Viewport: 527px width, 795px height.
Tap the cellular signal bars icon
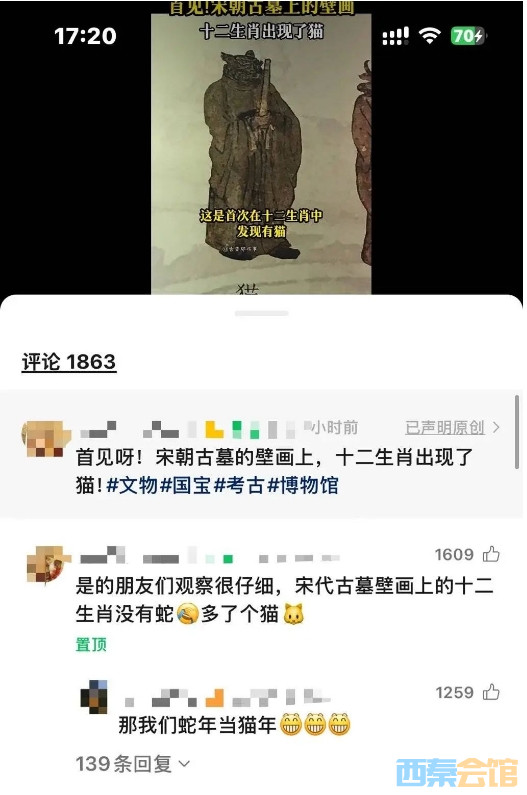[396, 36]
